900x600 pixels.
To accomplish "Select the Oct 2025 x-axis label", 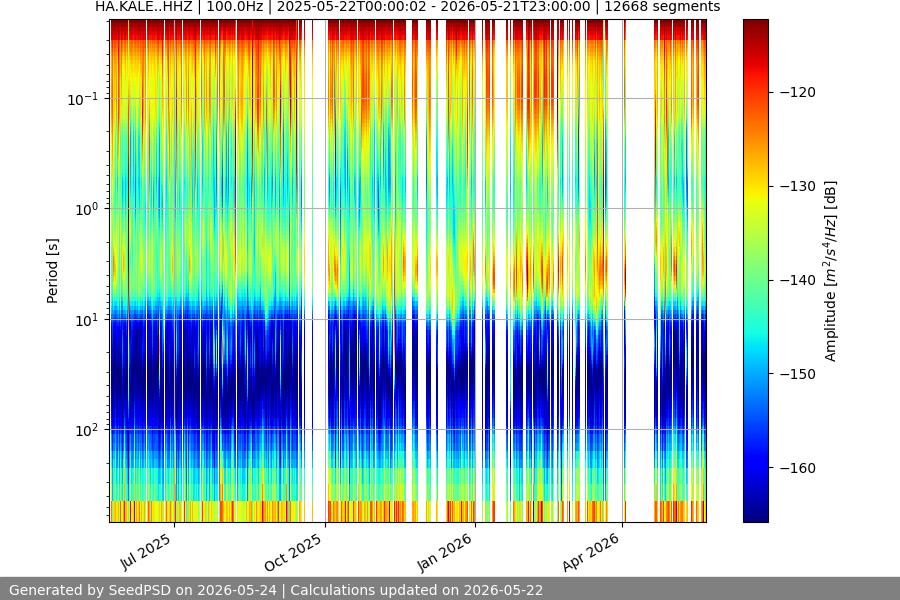I will pos(293,553).
